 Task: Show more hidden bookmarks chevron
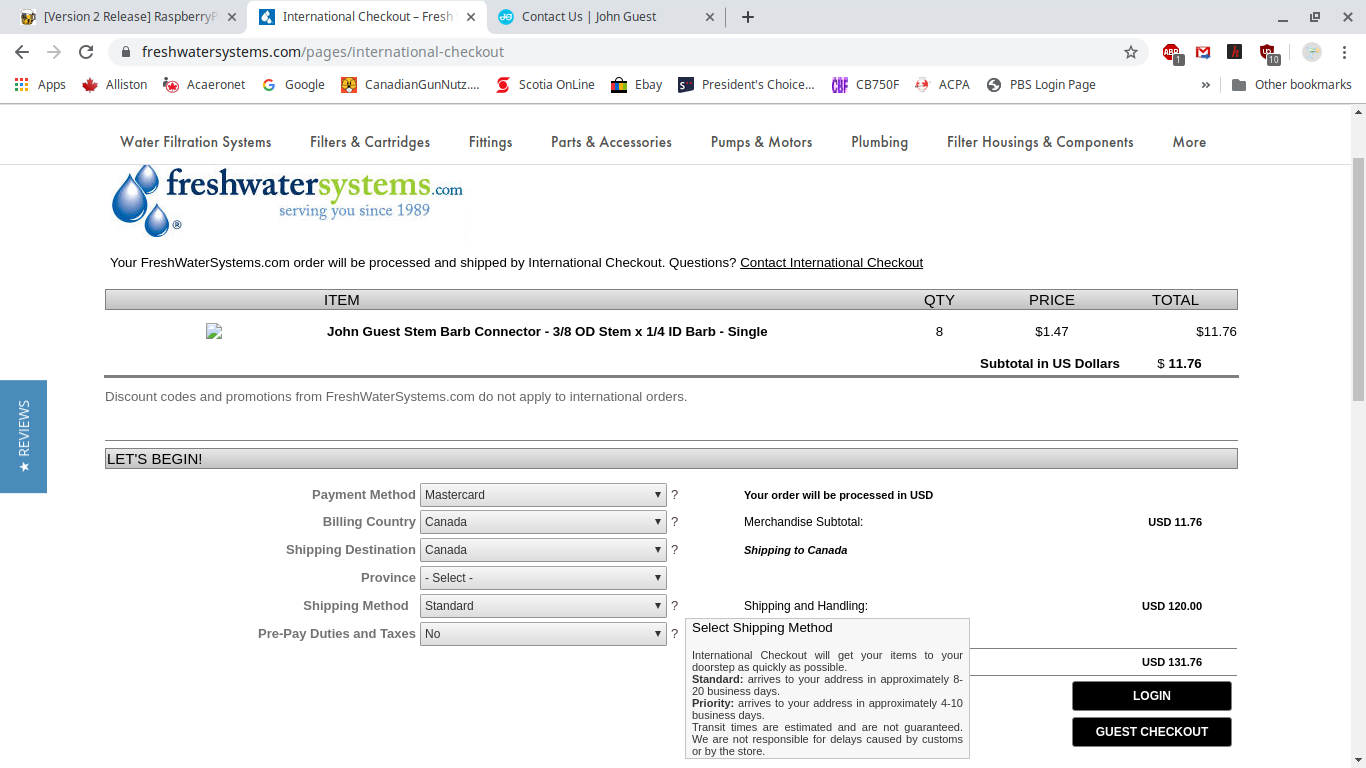point(1205,85)
